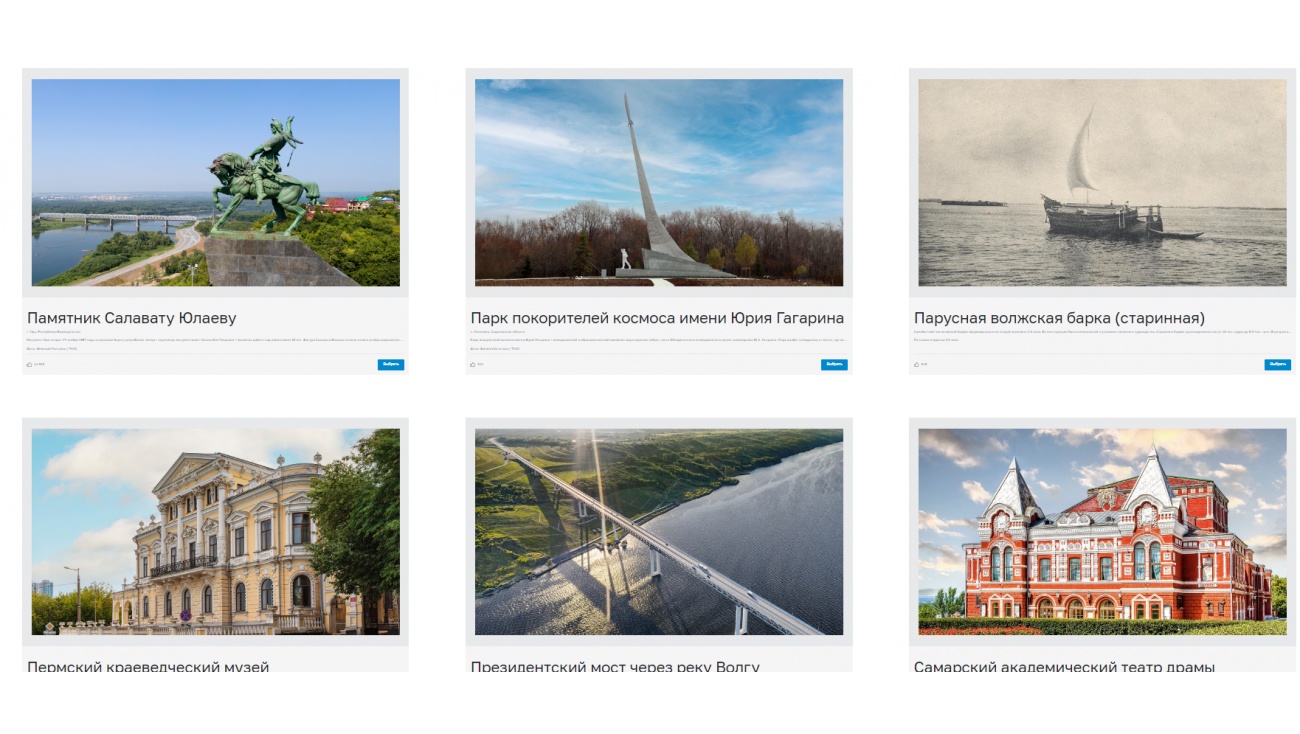Choose Парусная волжская барка with Выбрать button
Screen dimensions: 1300x734
[1277, 364]
